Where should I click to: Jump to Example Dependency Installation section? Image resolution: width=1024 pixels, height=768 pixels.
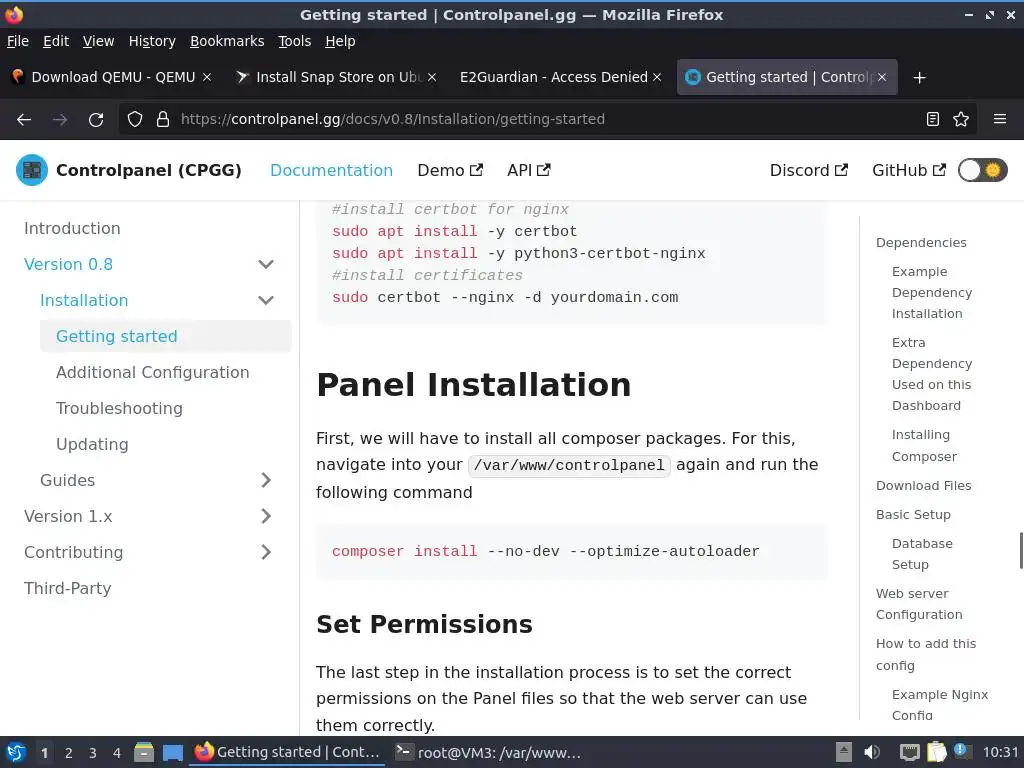click(x=932, y=293)
